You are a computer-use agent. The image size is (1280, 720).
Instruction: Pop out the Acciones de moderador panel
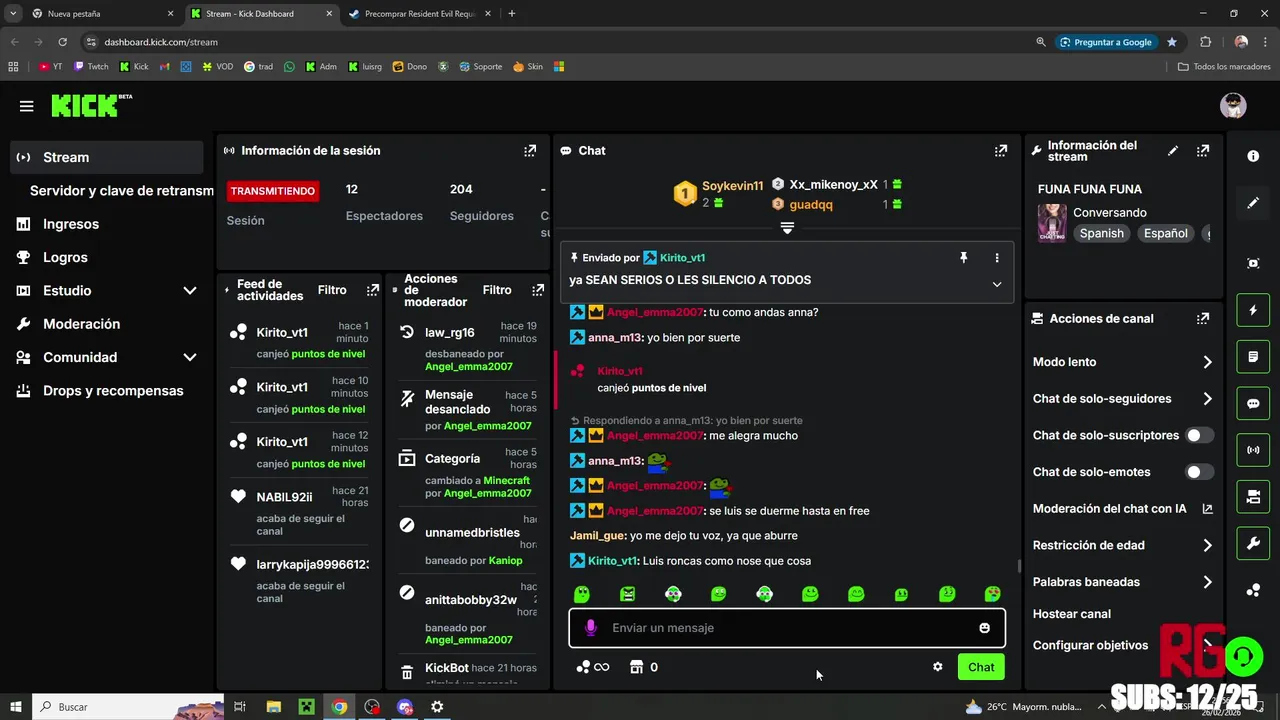[538, 290]
